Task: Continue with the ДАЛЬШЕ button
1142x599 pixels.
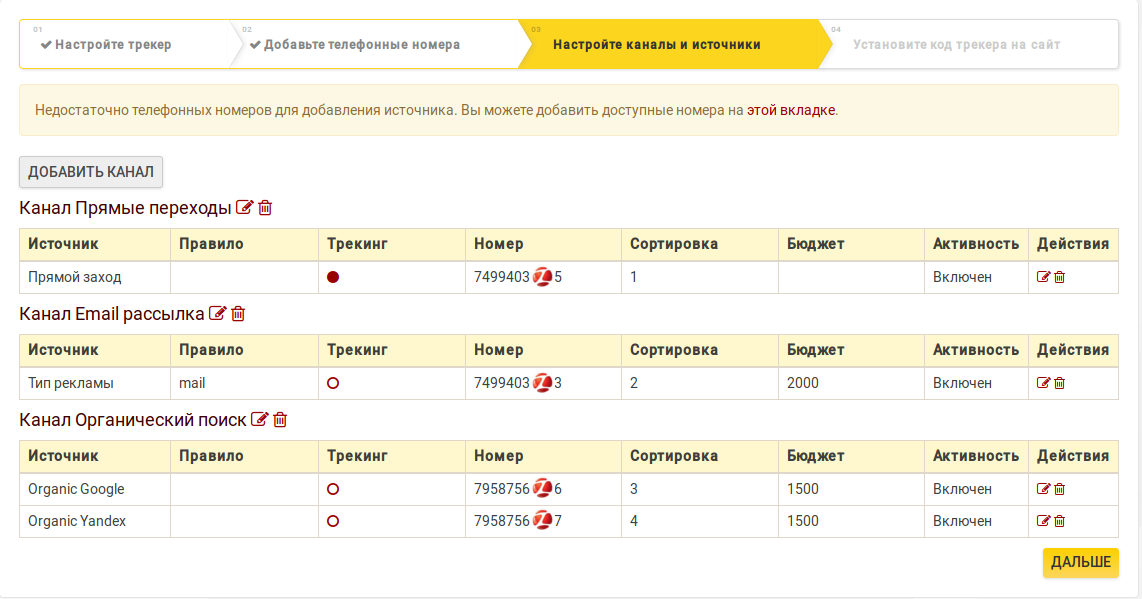Action: tap(1081, 563)
